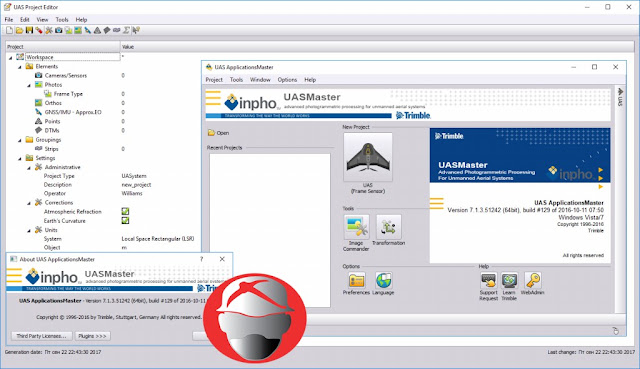Screen dimensions: 640x369
Task: Open View menu in Project Editor
Action: pos(42,19)
